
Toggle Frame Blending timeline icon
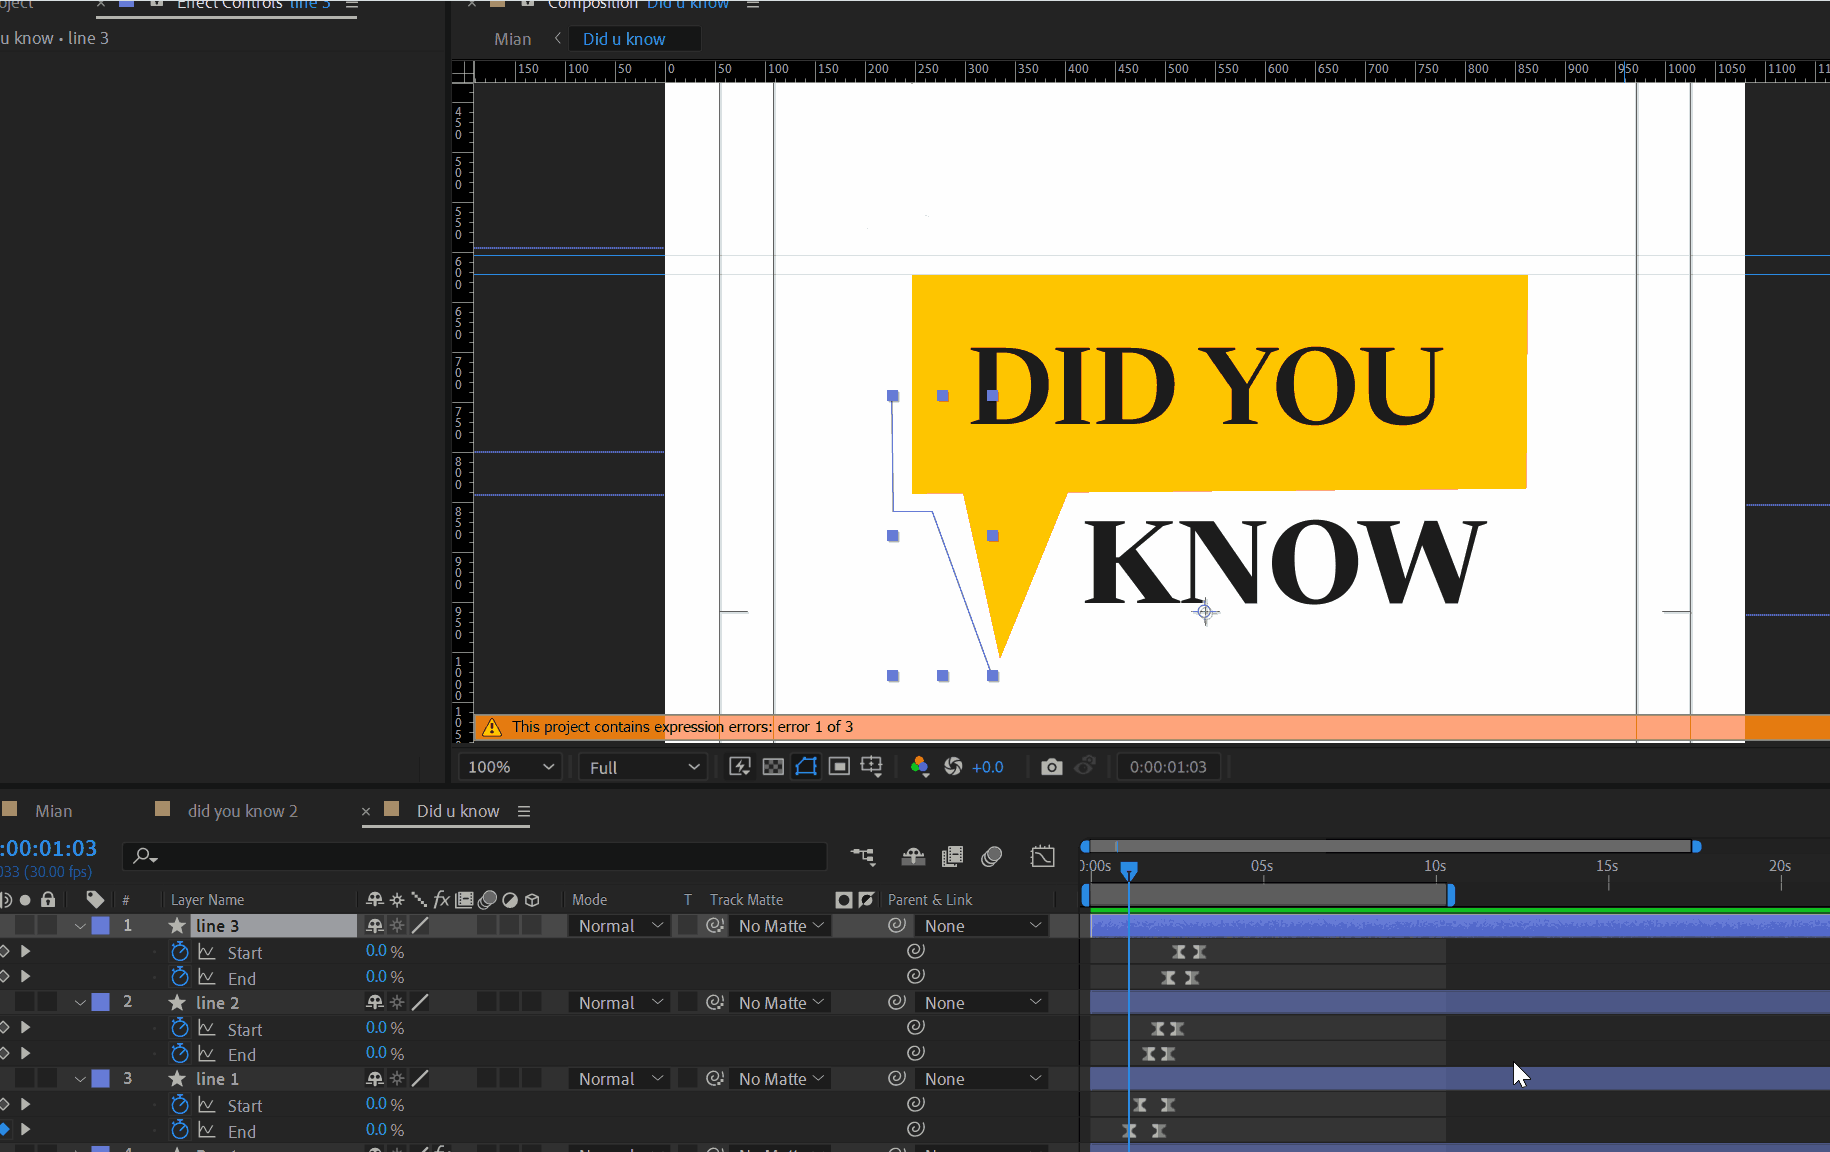point(952,856)
